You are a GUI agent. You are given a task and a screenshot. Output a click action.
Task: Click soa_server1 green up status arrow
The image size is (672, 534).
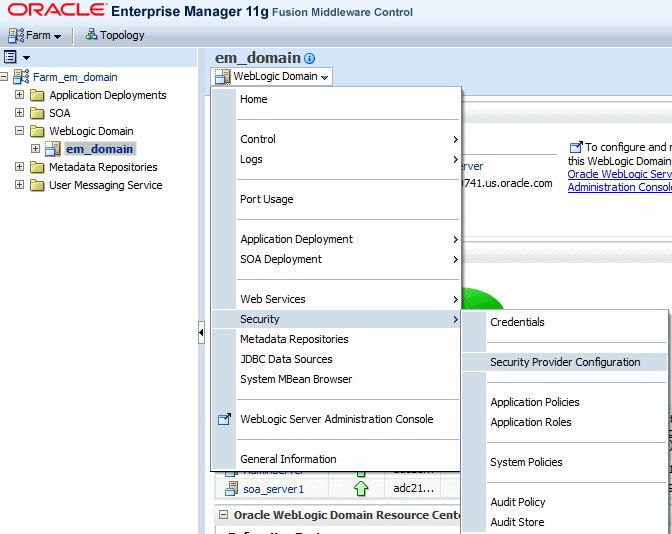(x=361, y=488)
